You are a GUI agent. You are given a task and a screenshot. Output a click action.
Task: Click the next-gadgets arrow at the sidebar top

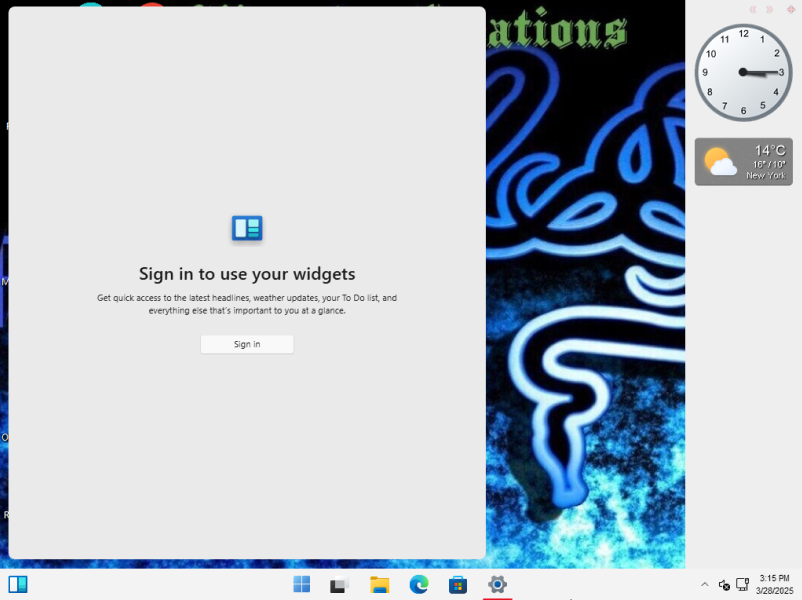(769, 9)
